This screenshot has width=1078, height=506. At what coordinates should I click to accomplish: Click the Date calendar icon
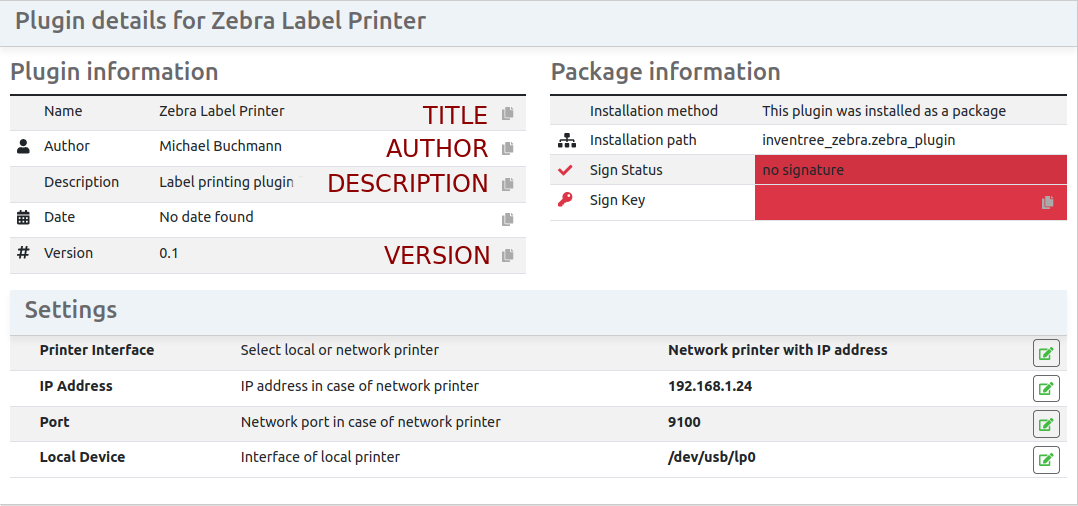[24, 217]
